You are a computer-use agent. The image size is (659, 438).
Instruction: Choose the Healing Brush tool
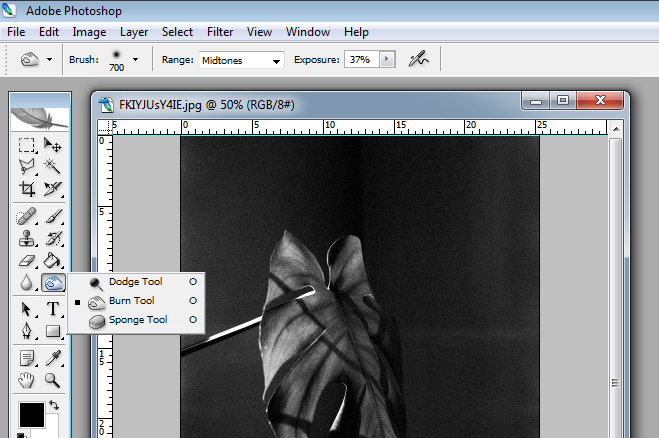pos(28,216)
